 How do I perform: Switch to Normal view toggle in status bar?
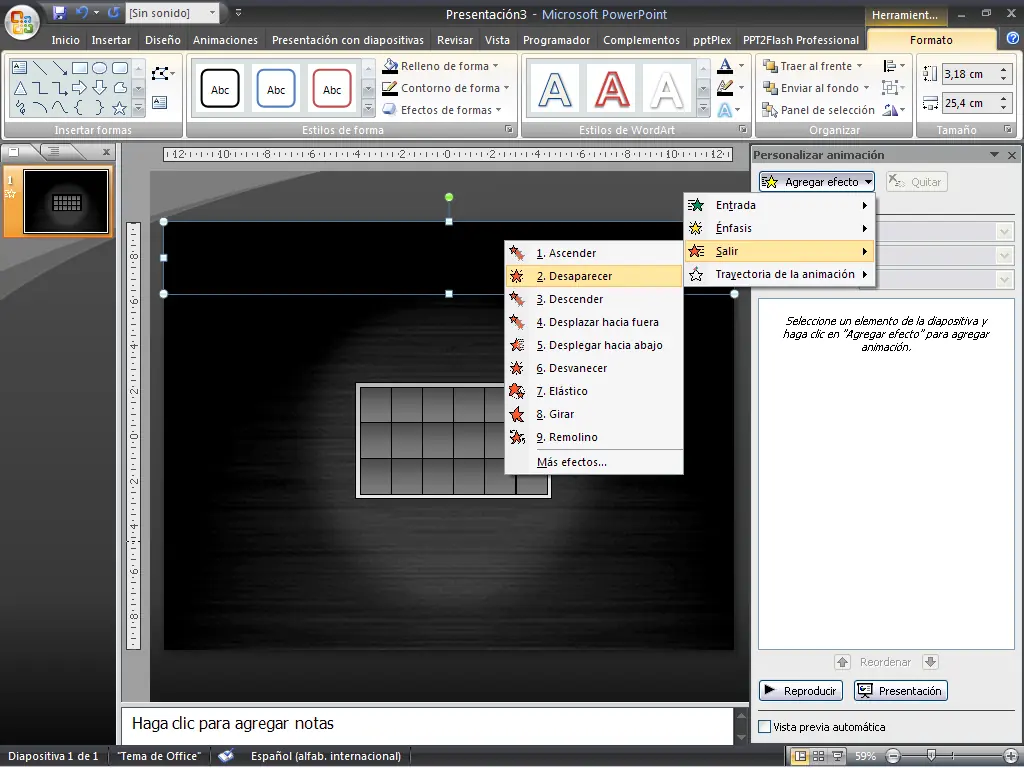pyautogui.click(x=800, y=756)
